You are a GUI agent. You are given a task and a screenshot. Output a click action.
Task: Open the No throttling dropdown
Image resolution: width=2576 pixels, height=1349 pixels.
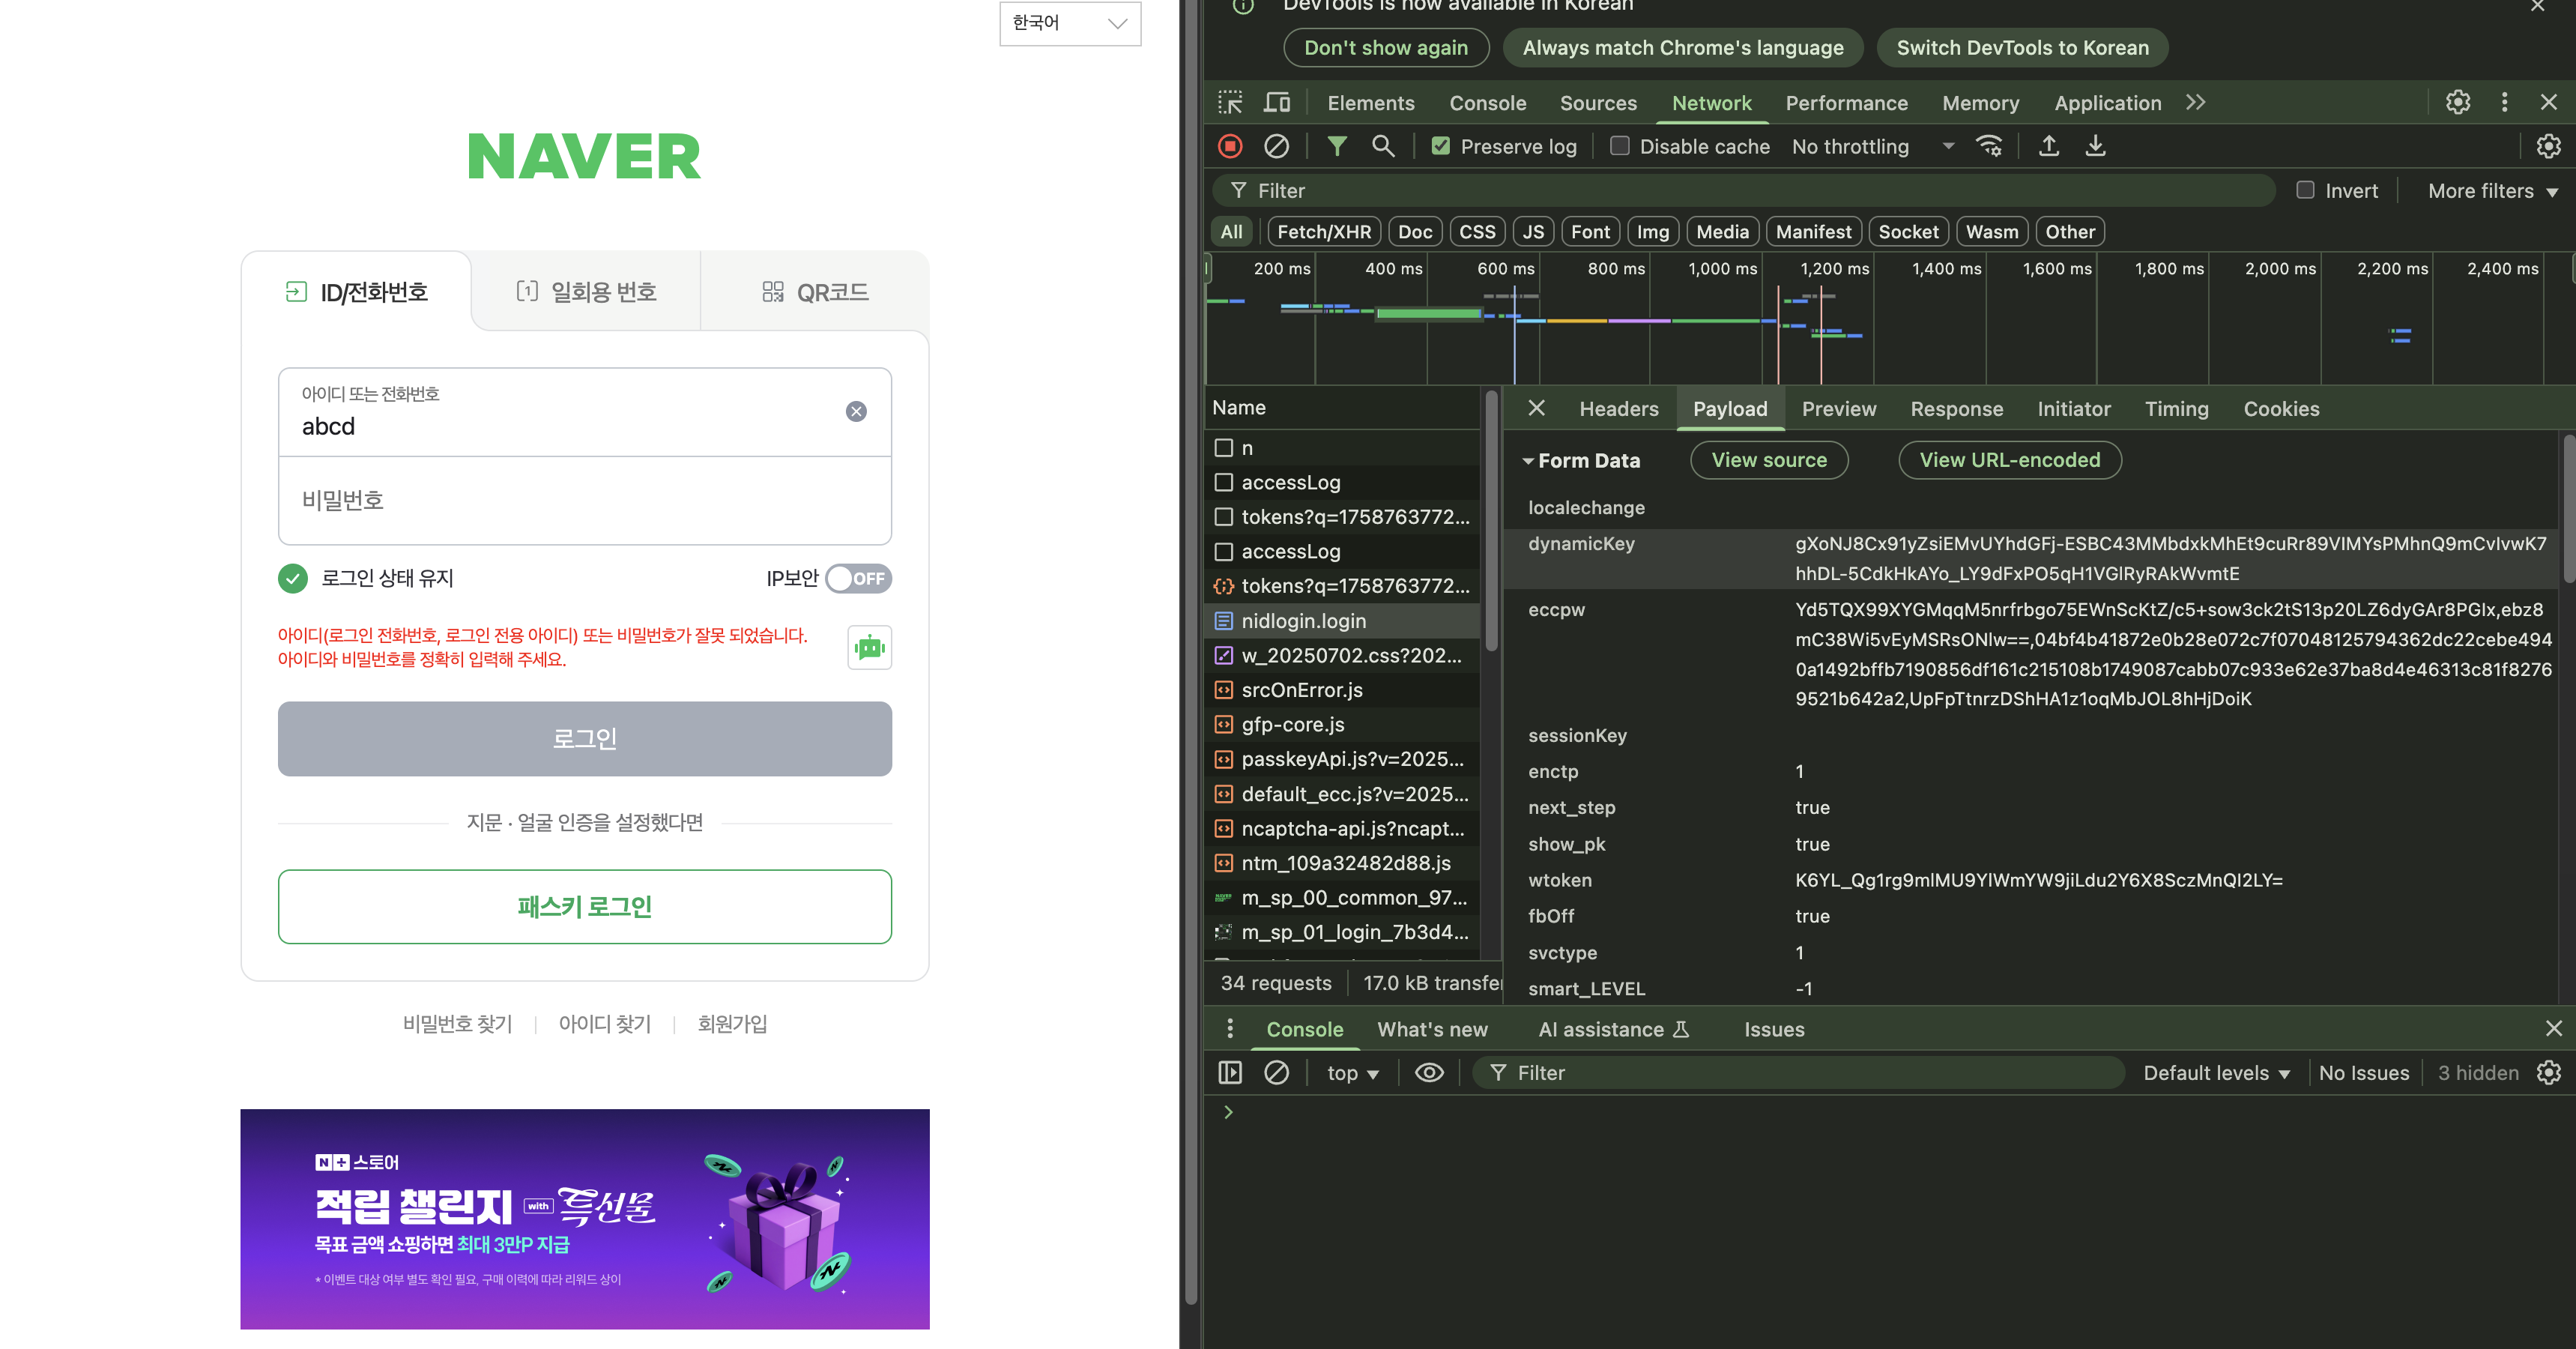1872,147
